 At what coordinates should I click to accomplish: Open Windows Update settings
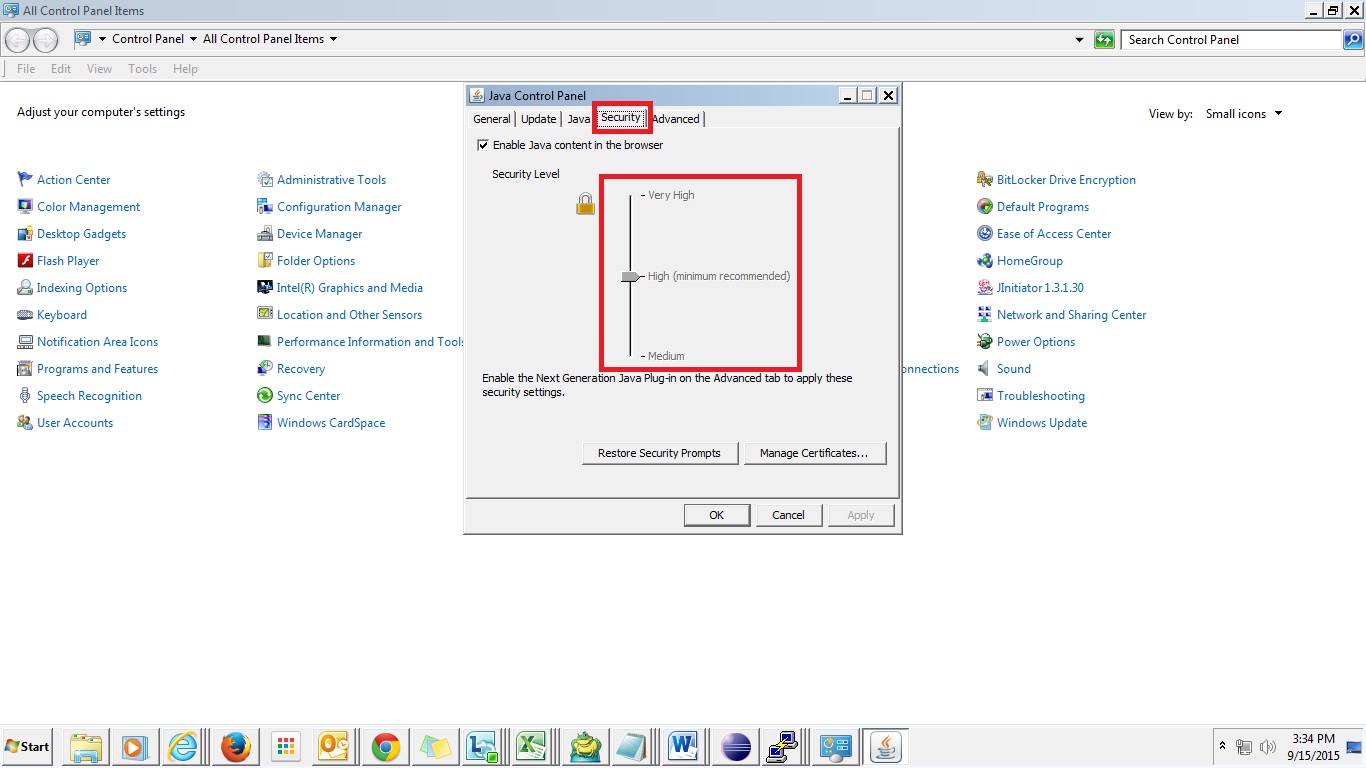click(x=1040, y=422)
